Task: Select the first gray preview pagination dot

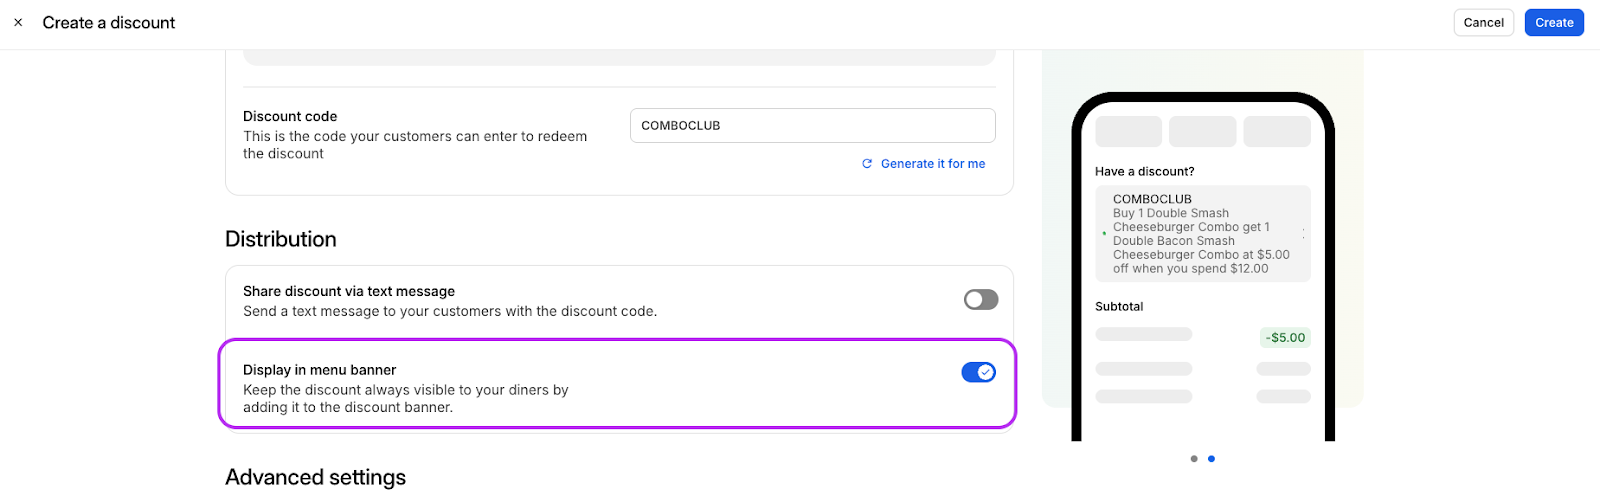Action: 1194,459
